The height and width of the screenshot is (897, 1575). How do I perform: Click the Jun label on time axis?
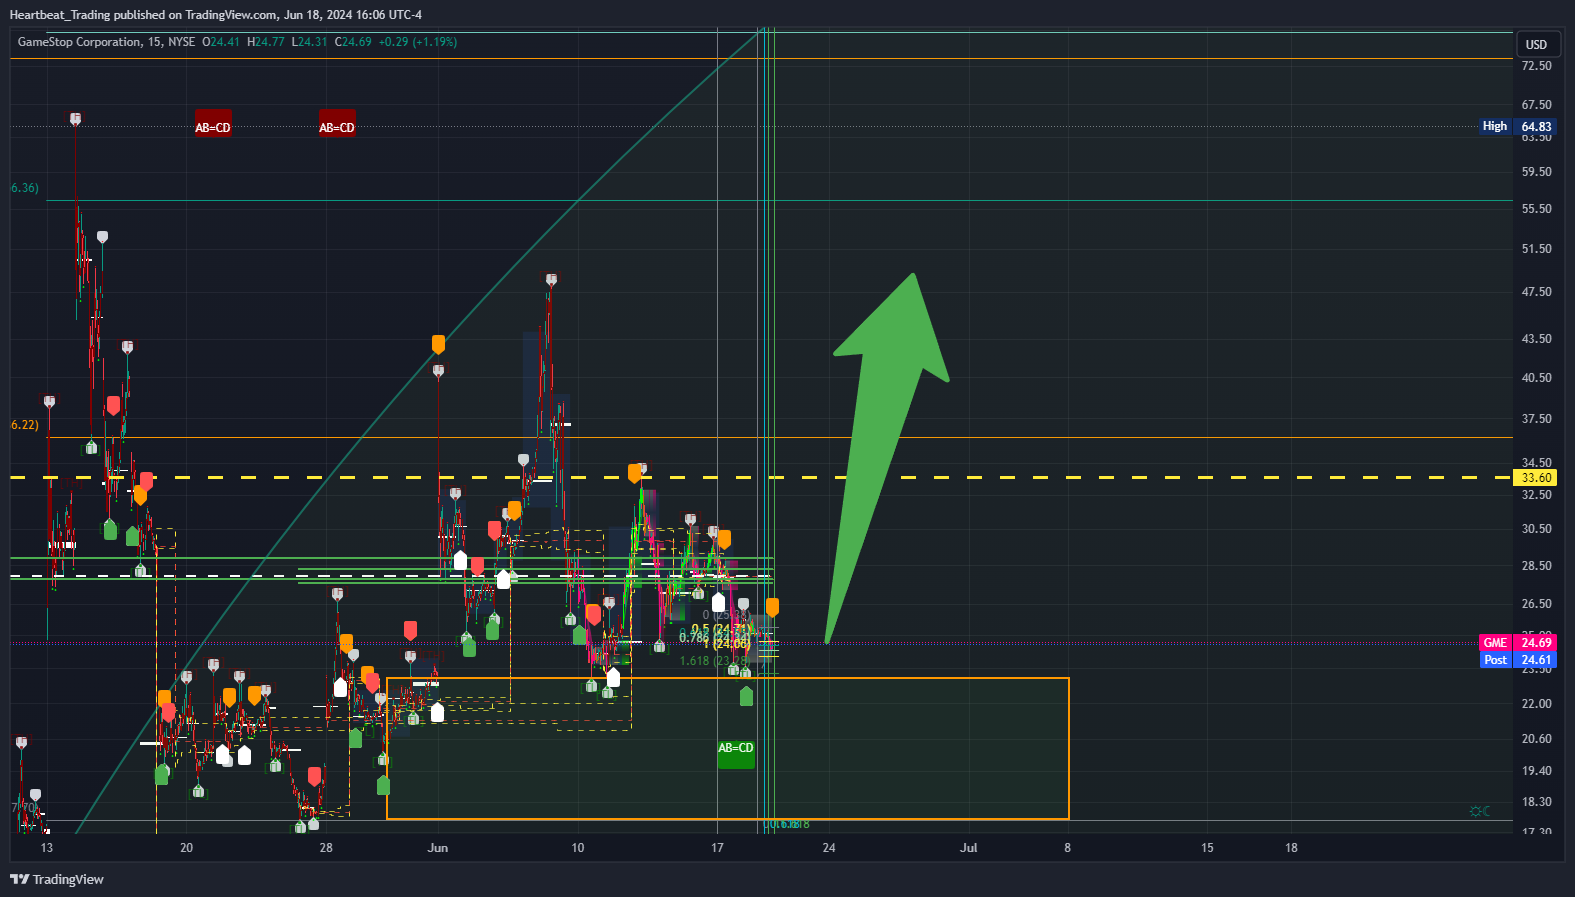tap(438, 848)
